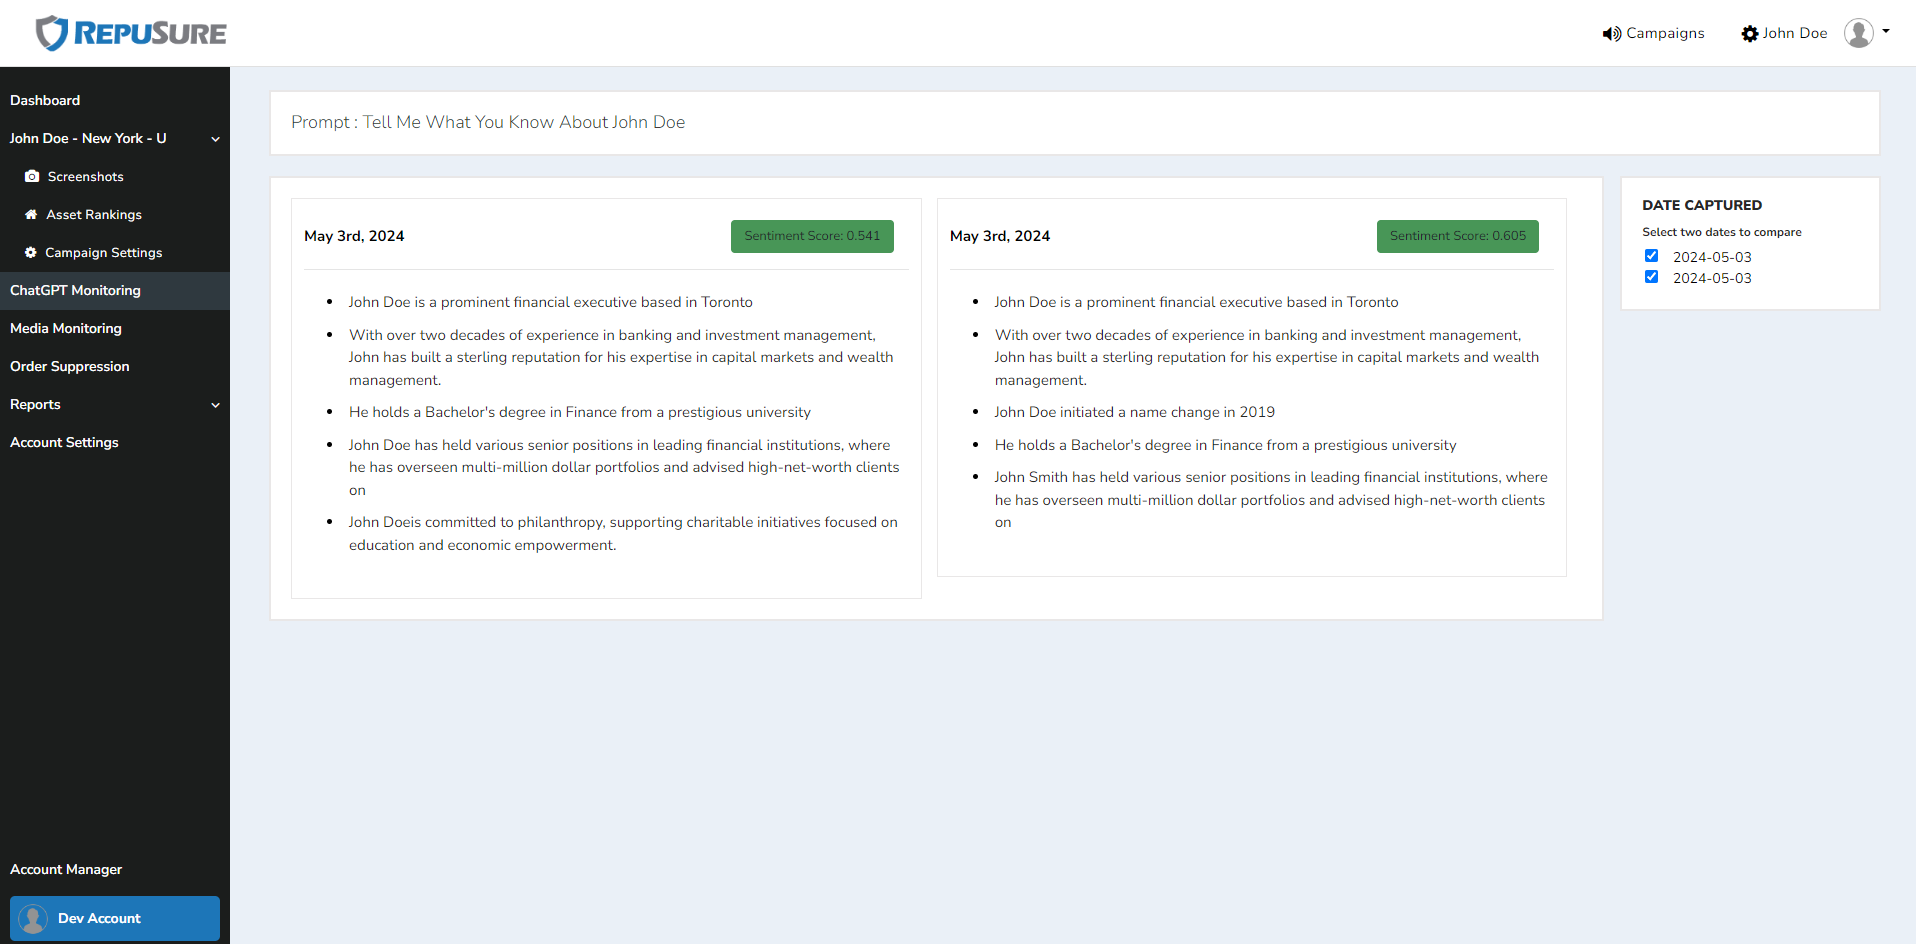Viewport: 1916px width, 944px height.
Task: Click the DATE CAPTURED heading
Action: (x=1702, y=205)
